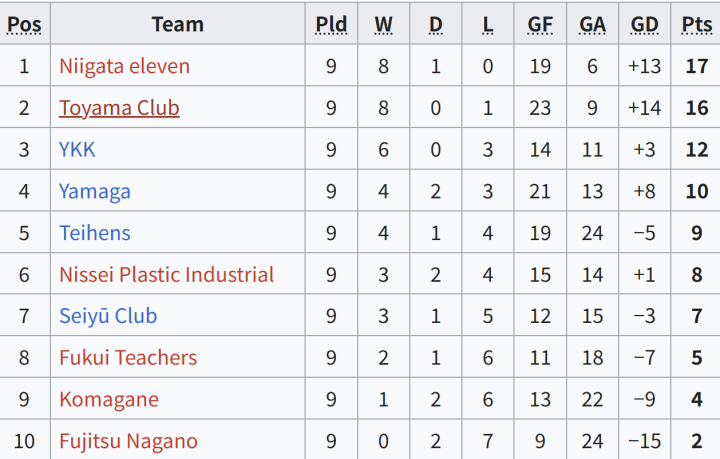
Task: Click the Team column header
Action: point(178,24)
